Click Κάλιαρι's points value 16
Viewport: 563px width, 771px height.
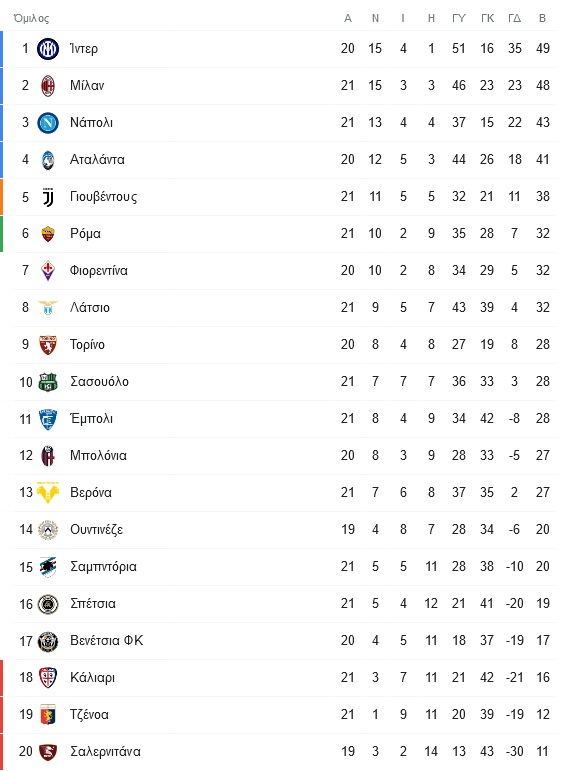[542, 677]
